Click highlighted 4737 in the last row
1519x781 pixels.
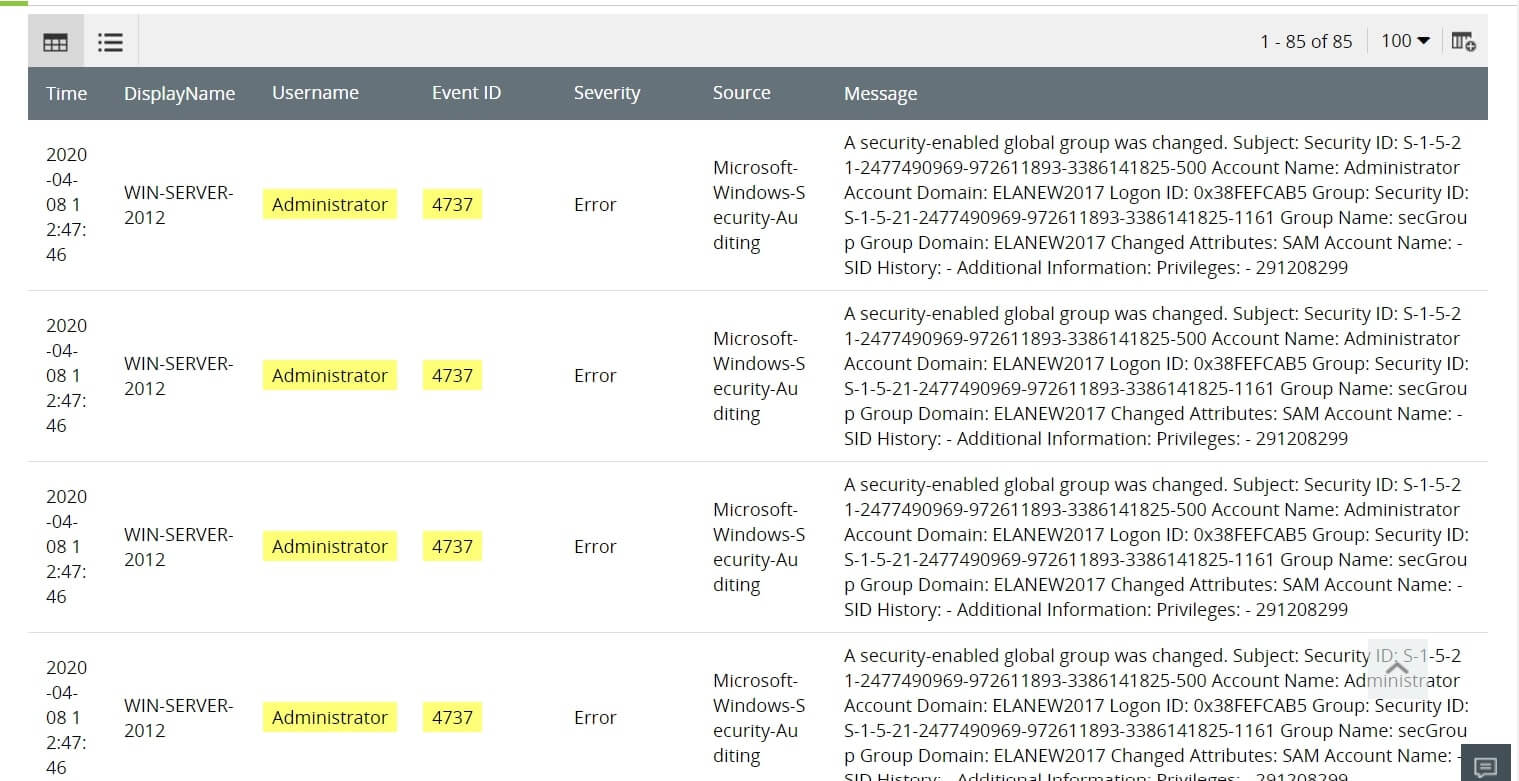point(452,717)
